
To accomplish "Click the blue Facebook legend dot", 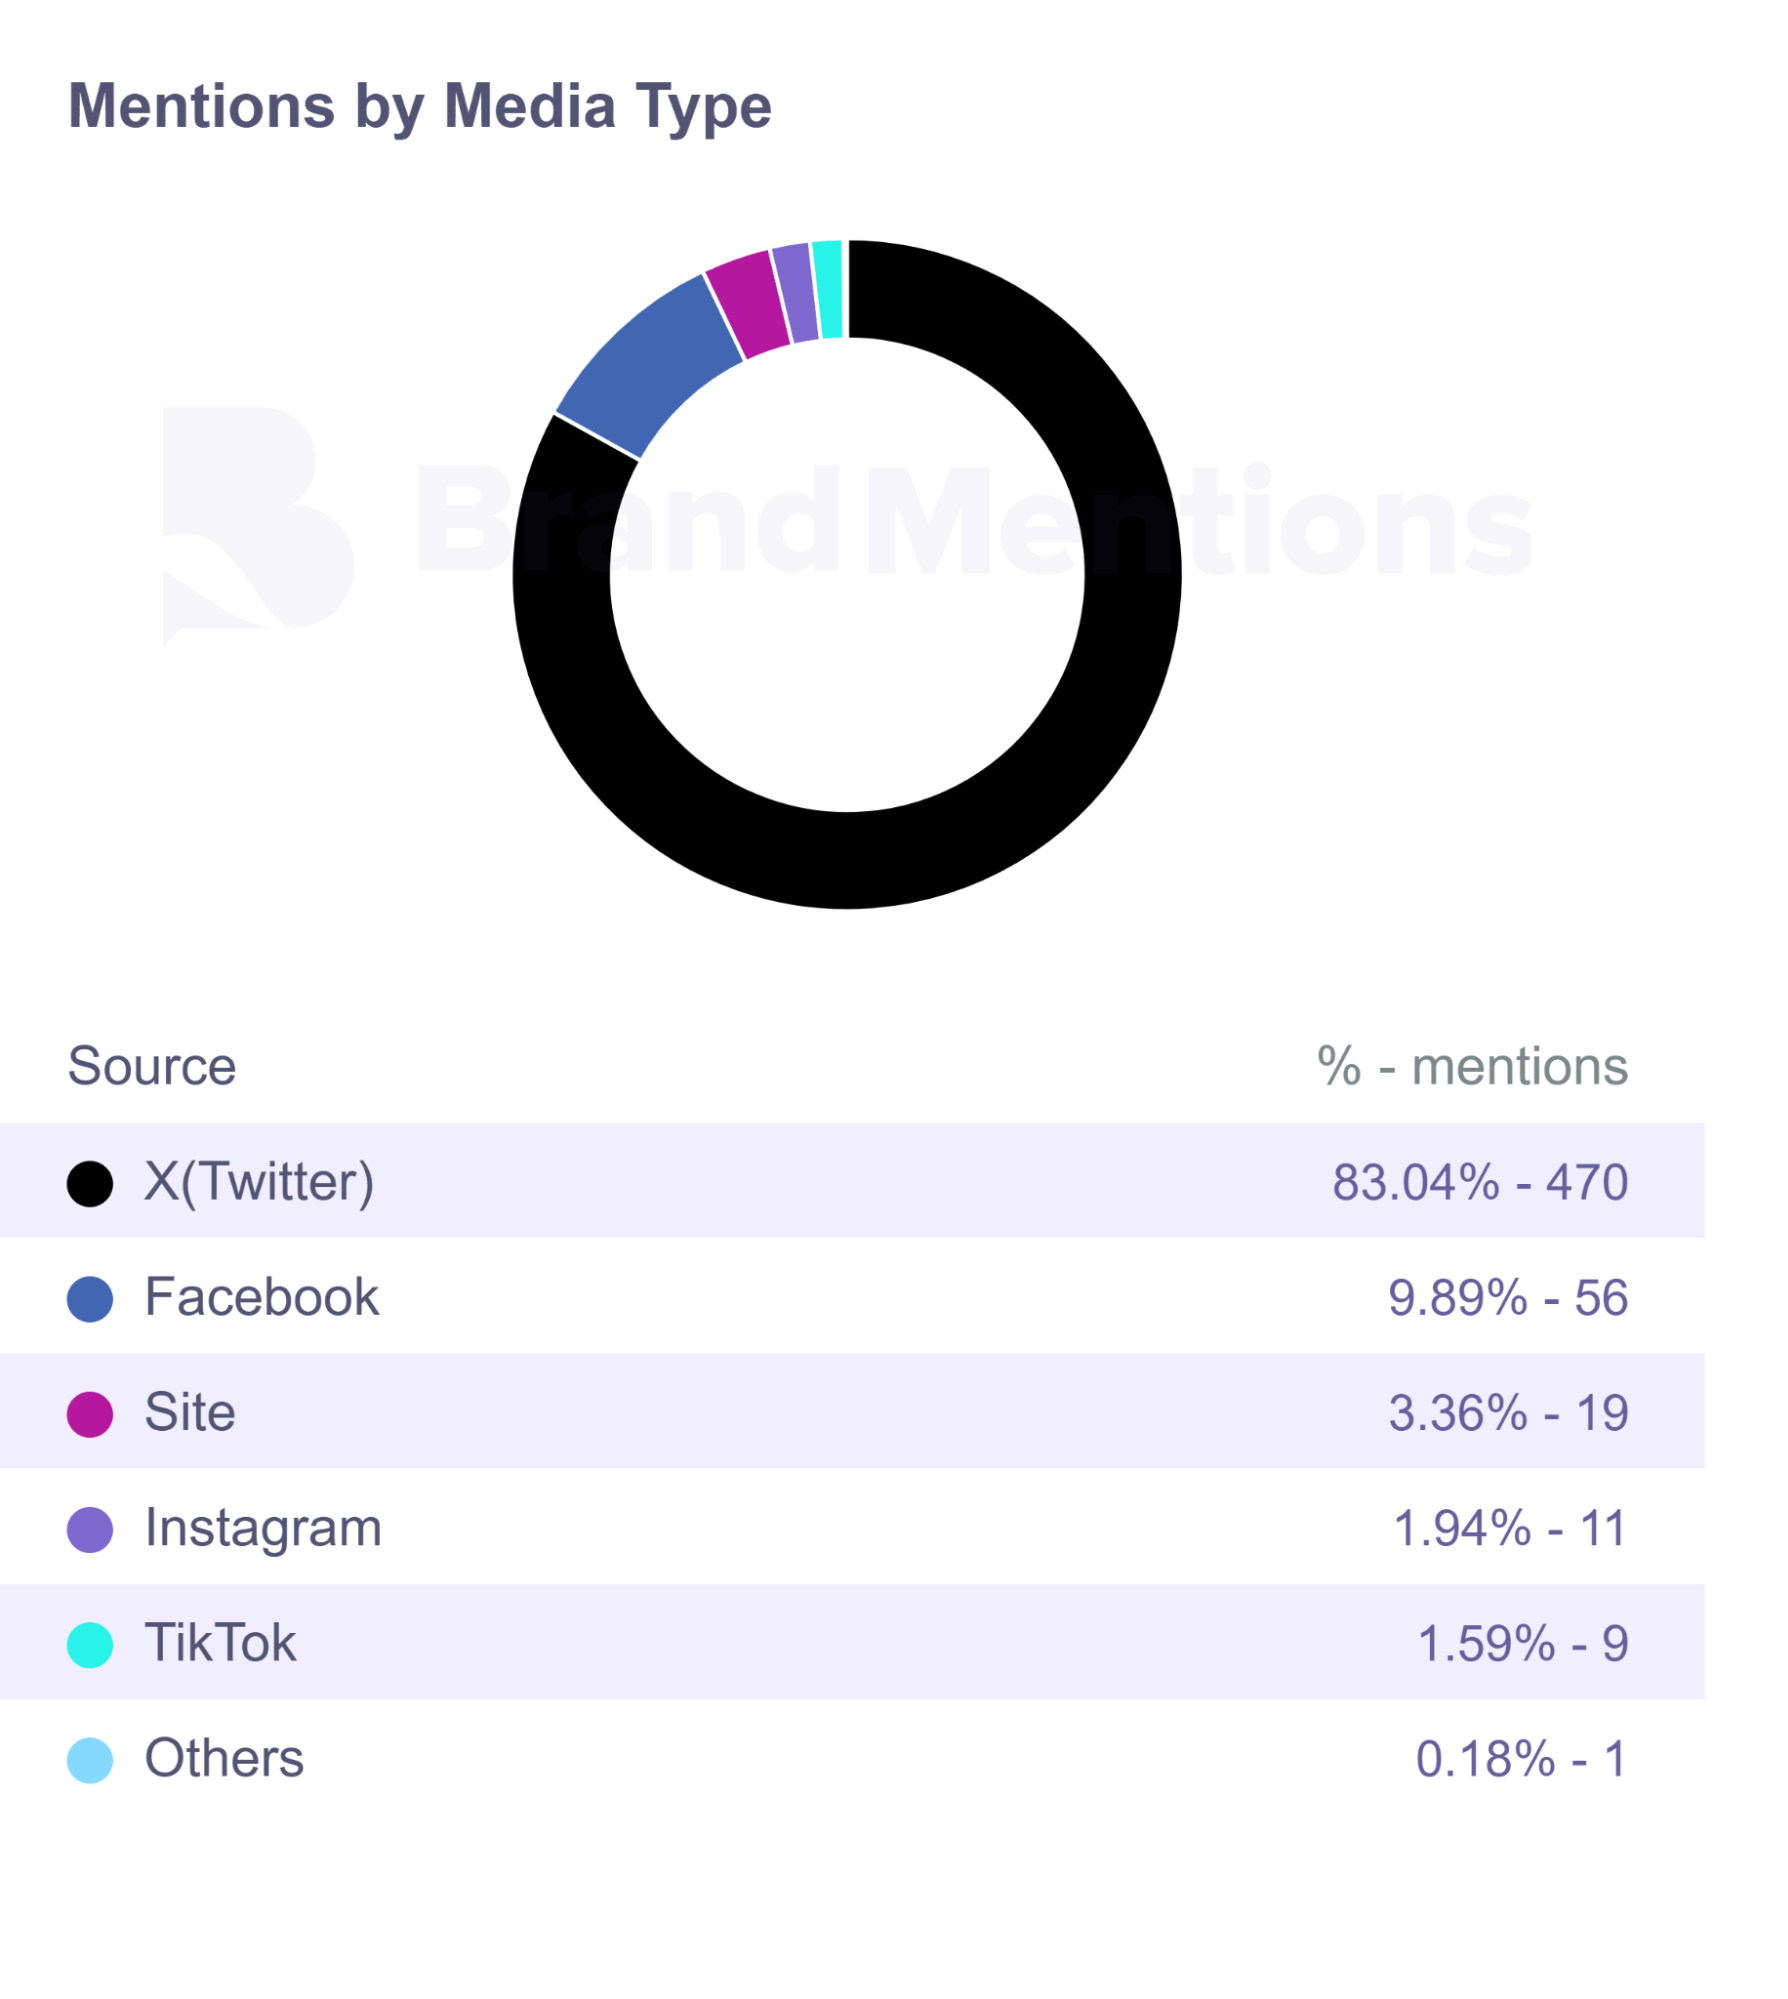I will click(x=90, y=1299).
